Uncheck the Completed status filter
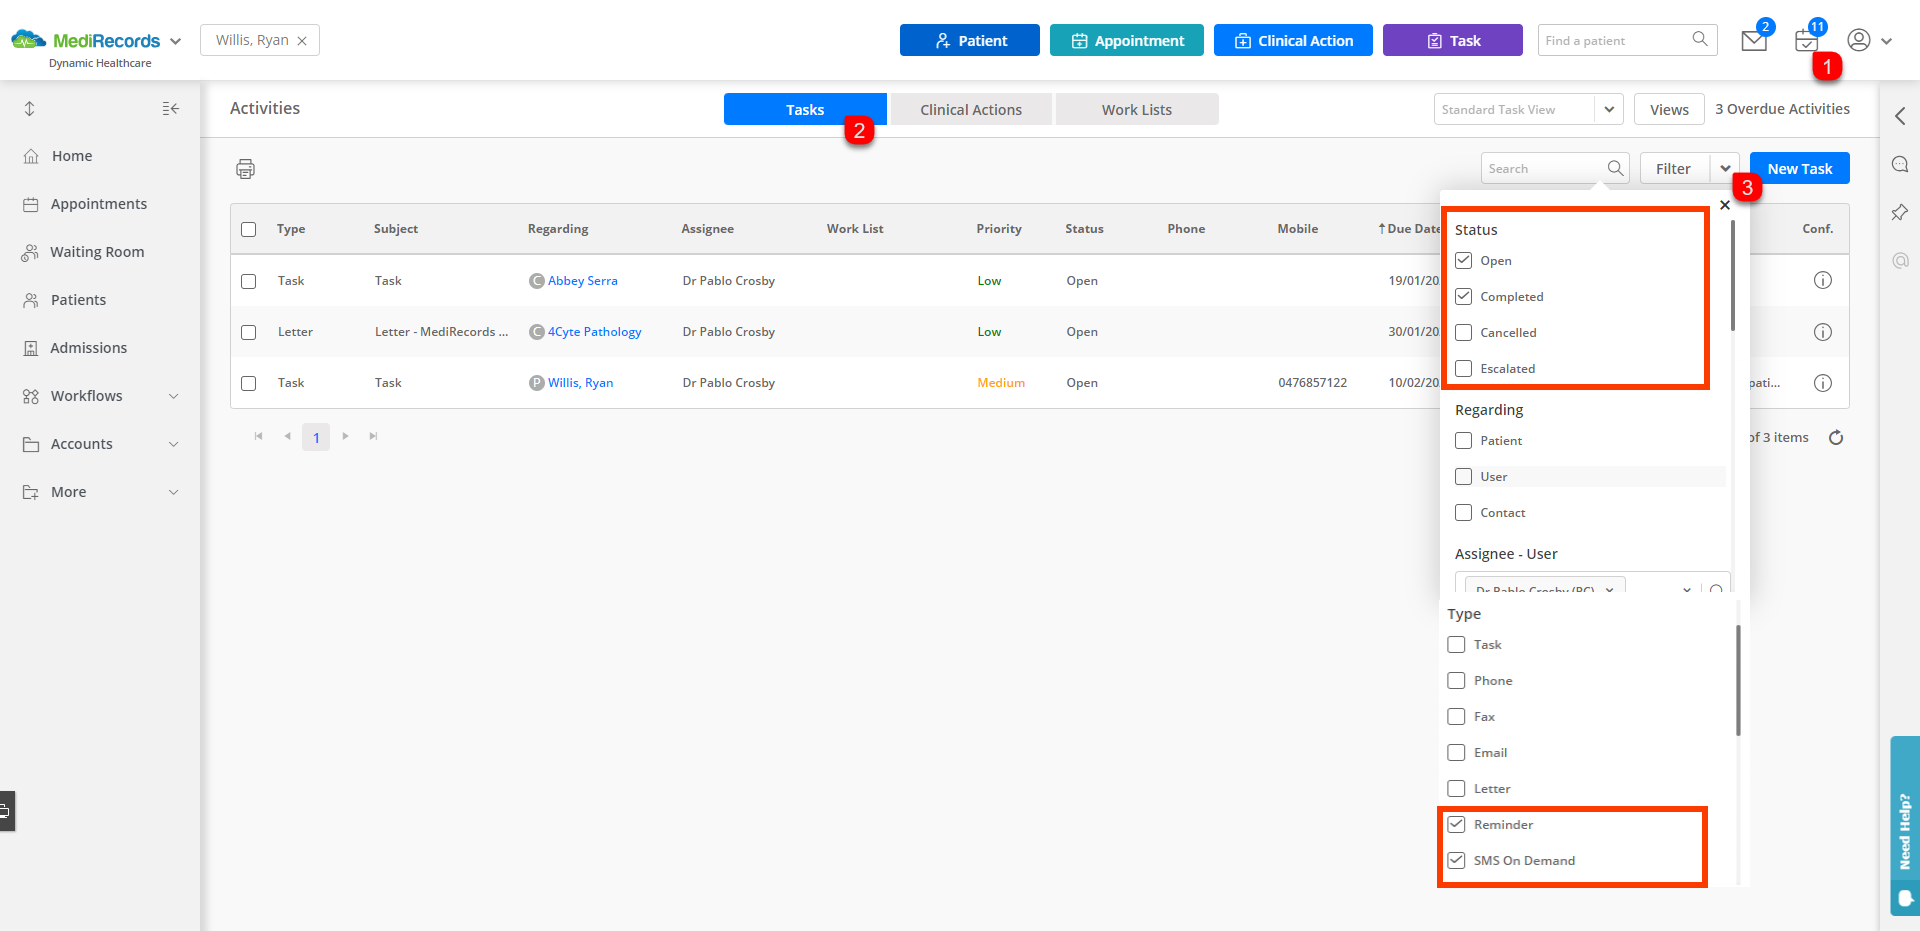This screenshot has width=1920, height=931. (1463, 296)
